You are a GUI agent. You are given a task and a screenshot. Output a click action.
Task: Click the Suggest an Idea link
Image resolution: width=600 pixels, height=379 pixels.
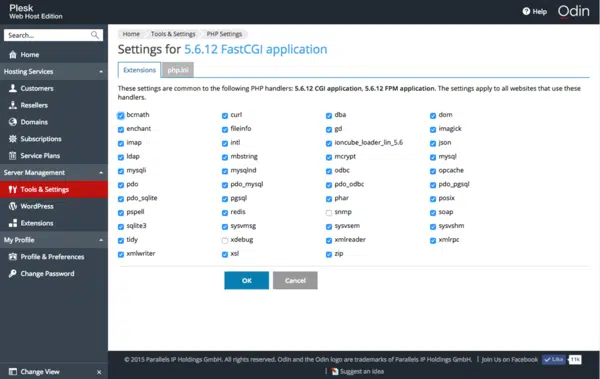[x=362, y=371]
